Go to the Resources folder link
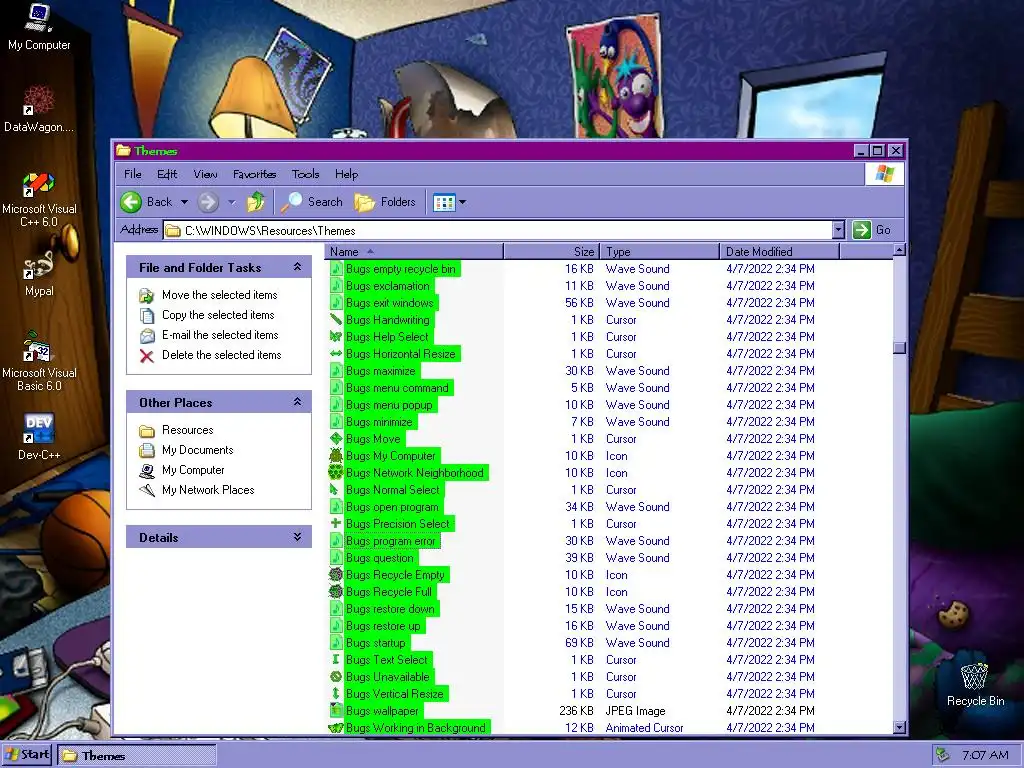This screenshot has height=768, width=1024. click(187, 430)
